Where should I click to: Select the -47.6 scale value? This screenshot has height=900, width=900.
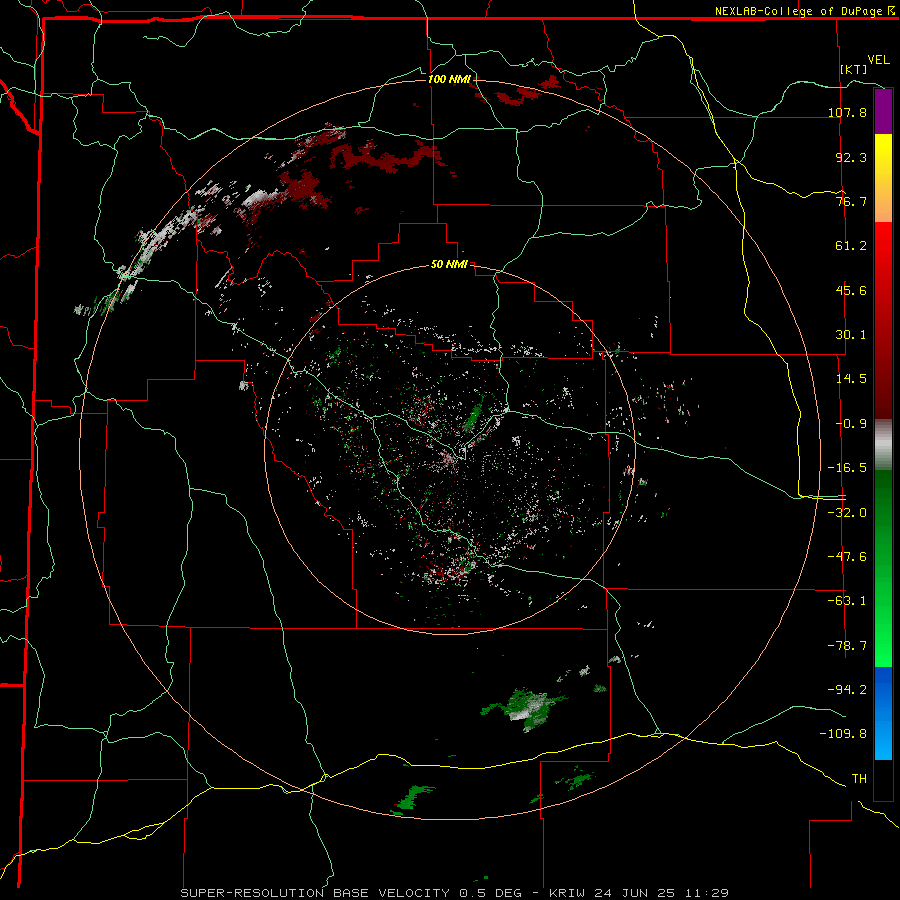(847, 557)
